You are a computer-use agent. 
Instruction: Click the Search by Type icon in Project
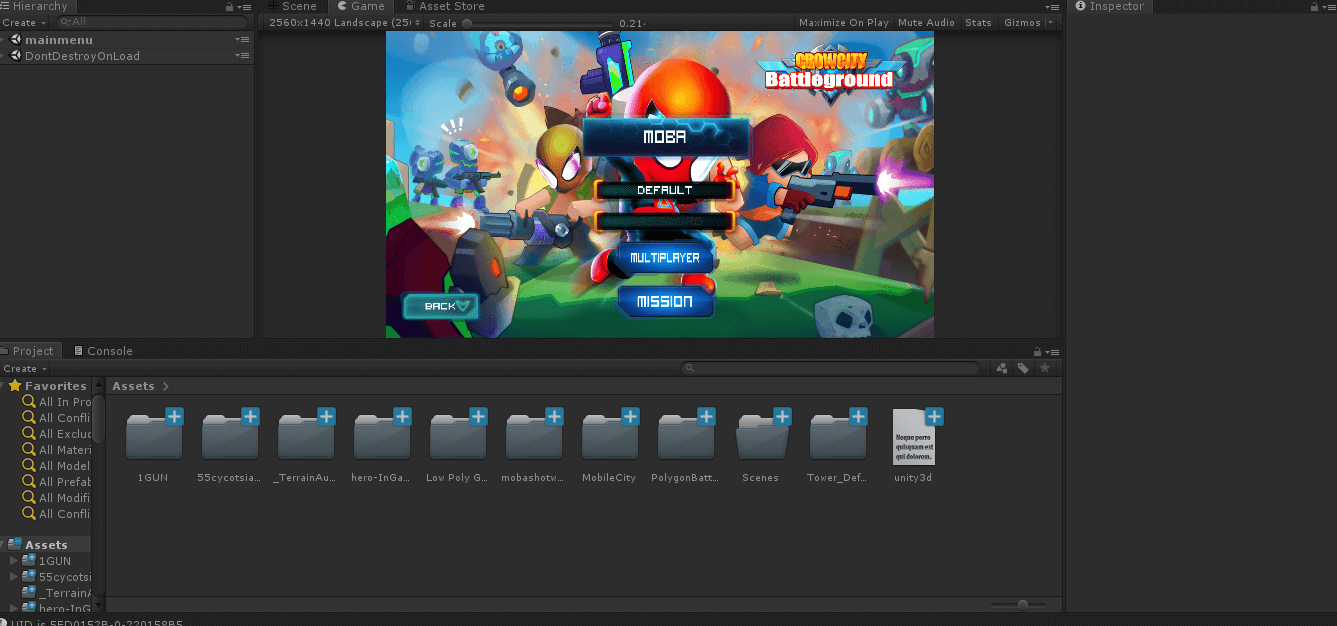[1002, 368]
